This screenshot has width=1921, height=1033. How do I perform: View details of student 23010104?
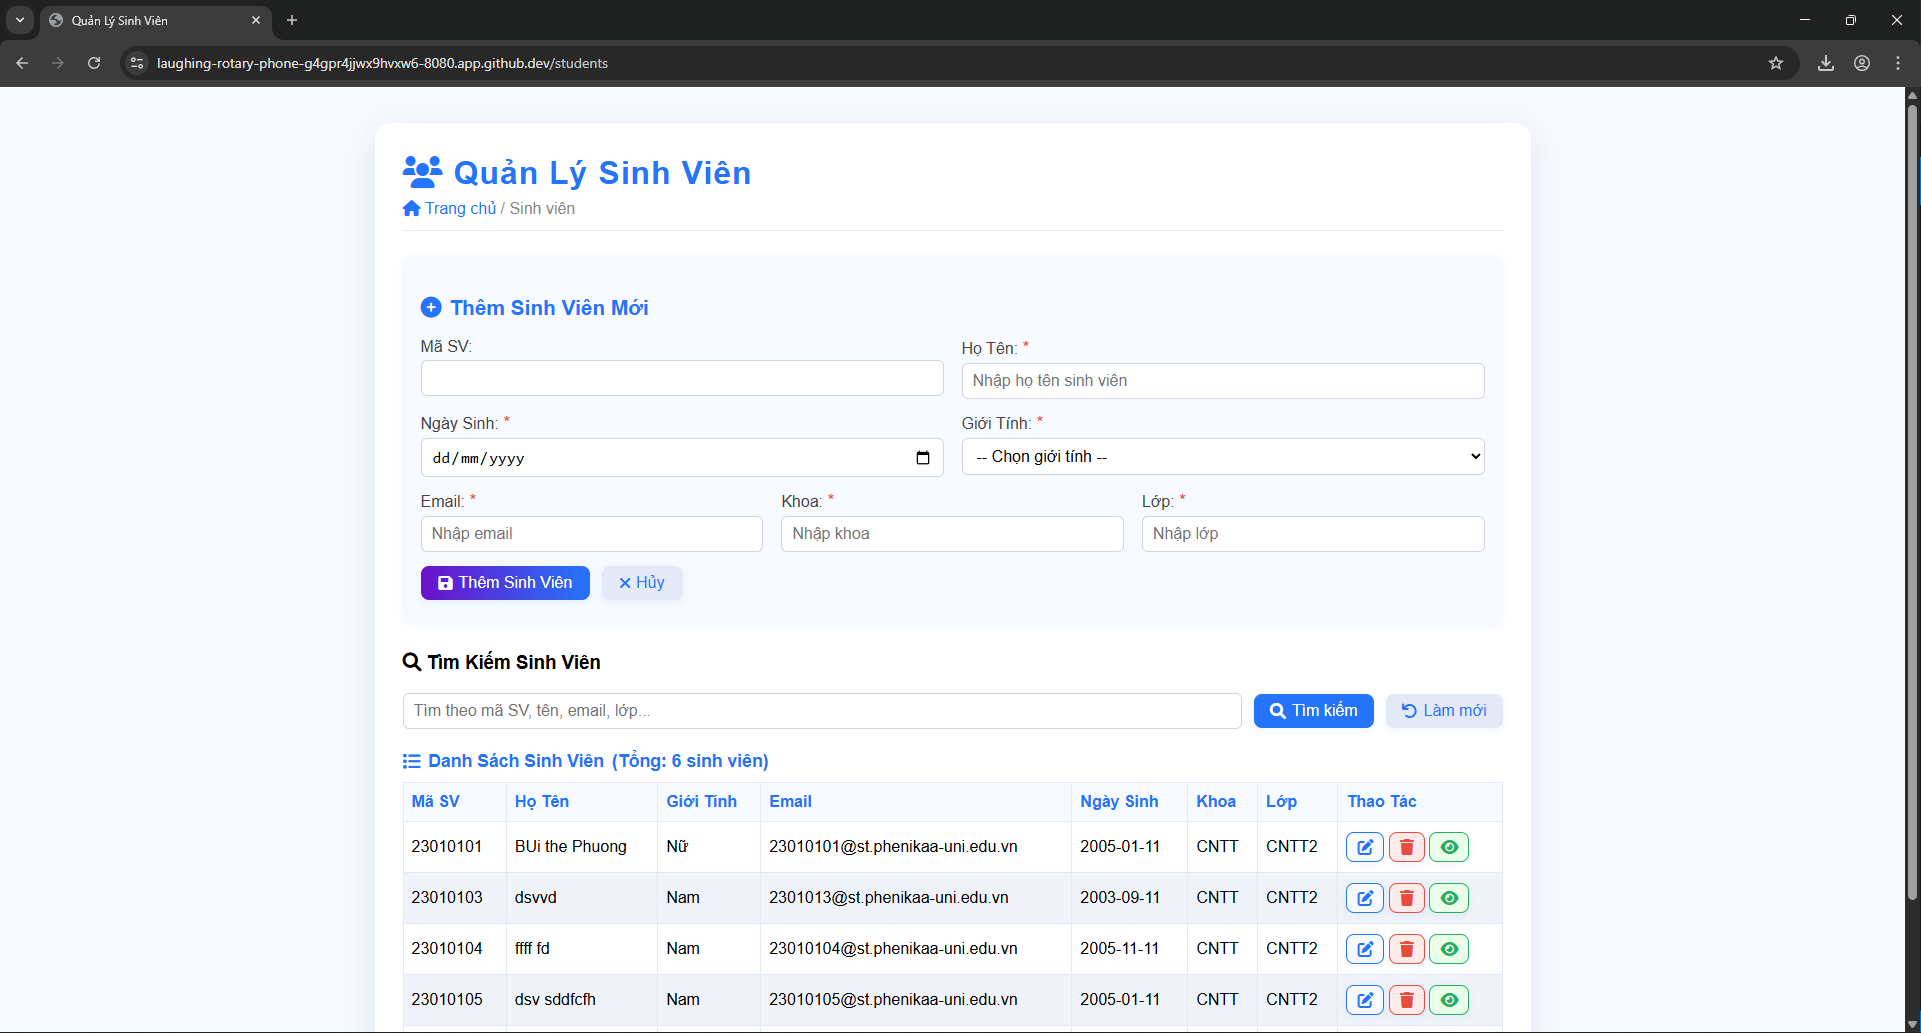1449,949
